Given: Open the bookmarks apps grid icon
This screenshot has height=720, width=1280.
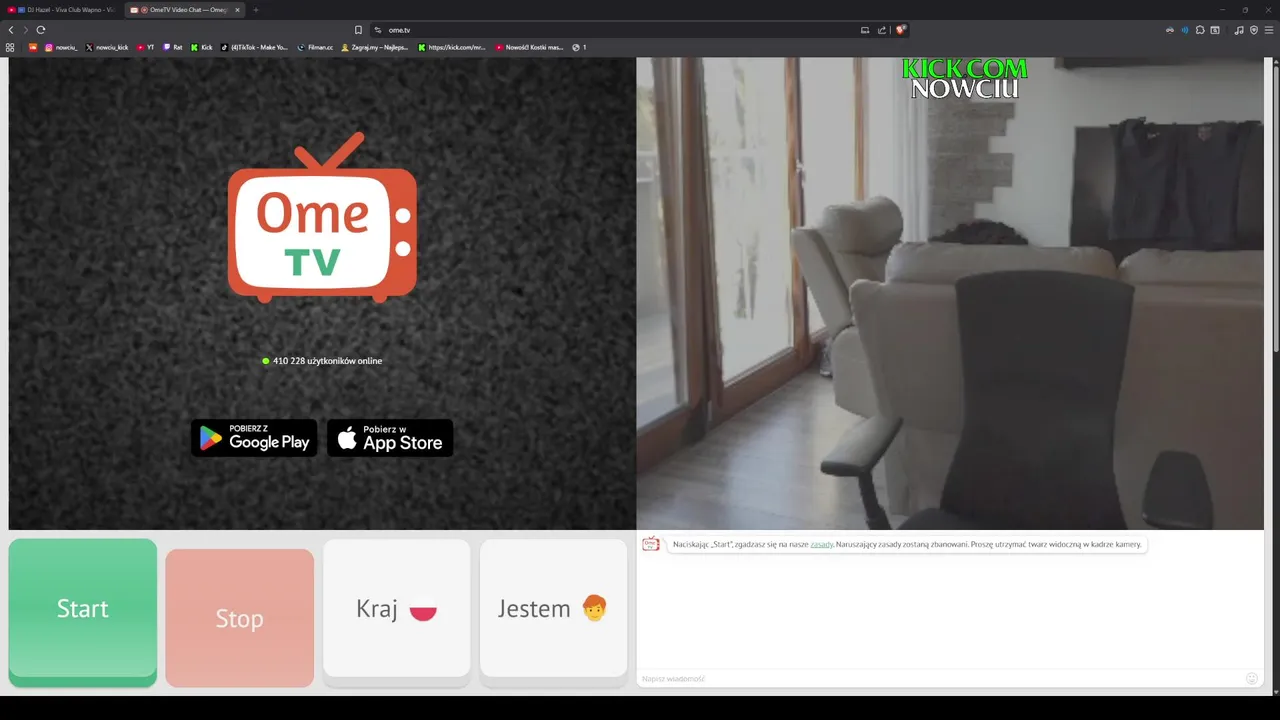Looking at the screenshot, I should pos(10,47).
